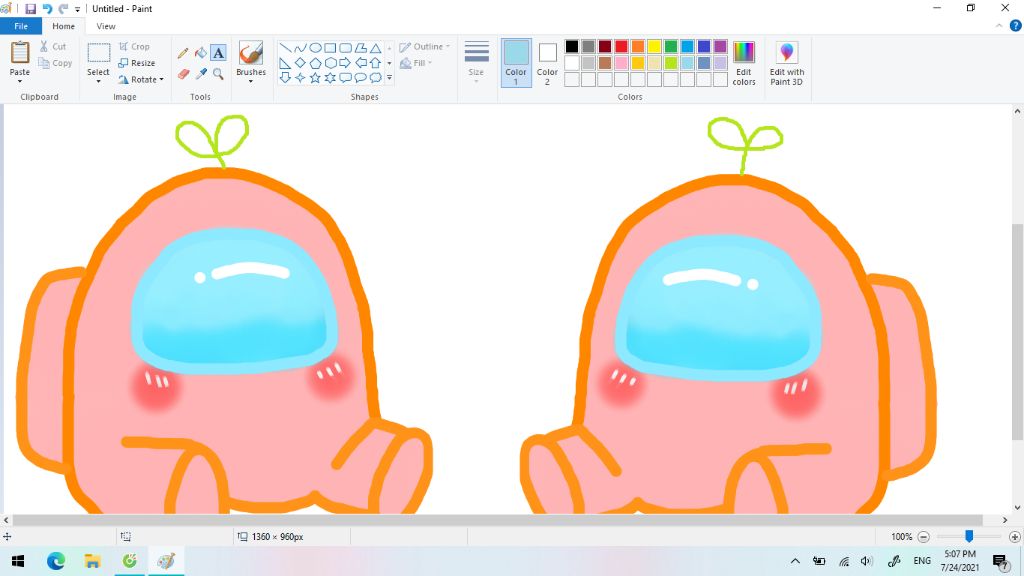Select the Curve shape

tap(300, 48)
